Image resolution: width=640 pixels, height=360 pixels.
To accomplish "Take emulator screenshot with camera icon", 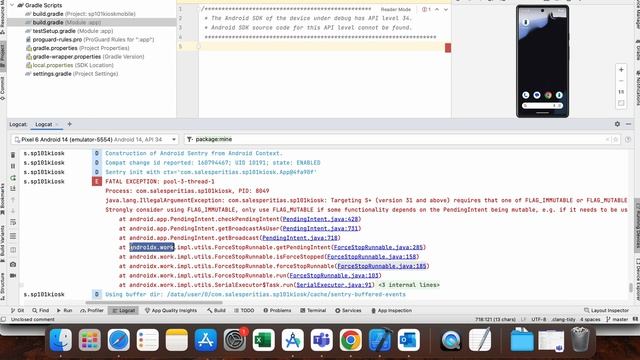I will coord(13,264).
